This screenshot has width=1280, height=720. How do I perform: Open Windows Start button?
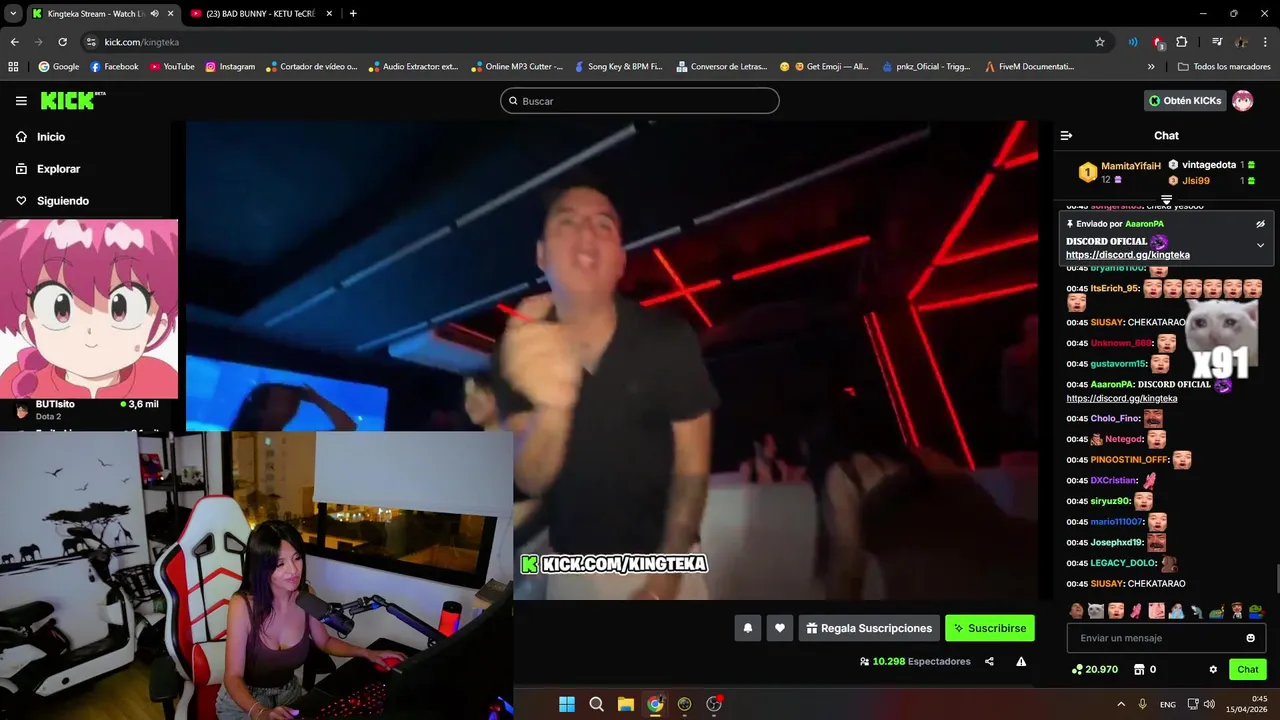567,704
